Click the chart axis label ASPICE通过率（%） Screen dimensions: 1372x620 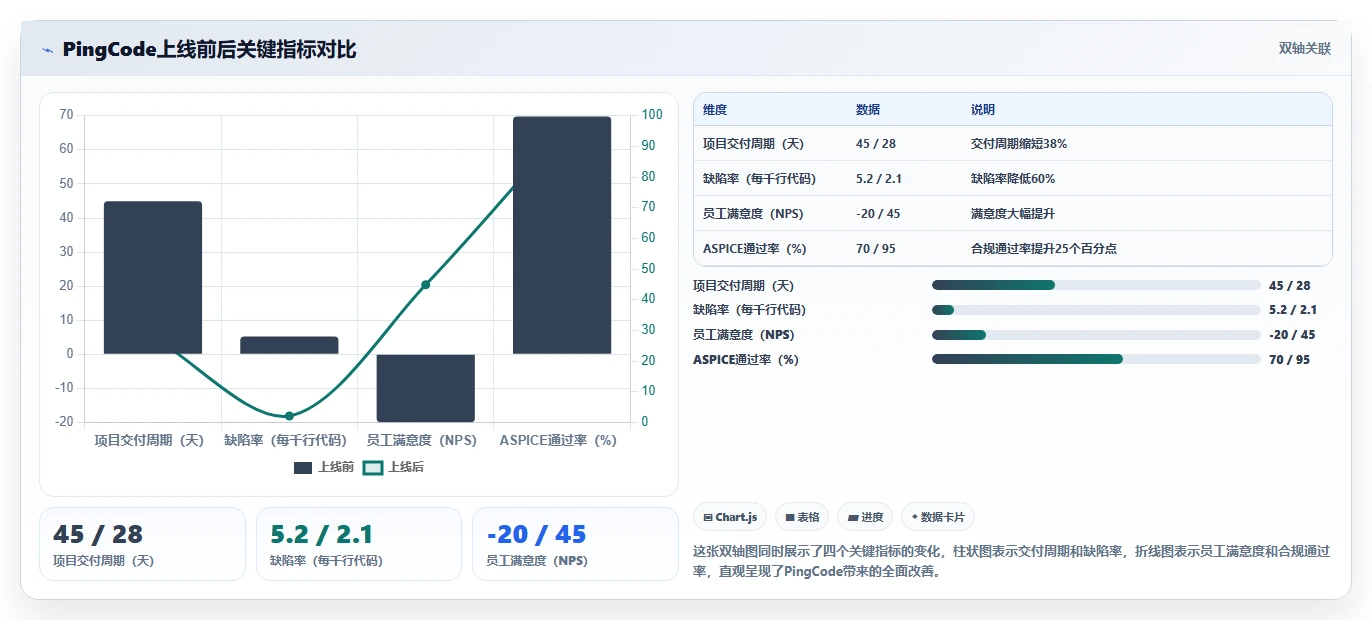[x=558, y=440]
